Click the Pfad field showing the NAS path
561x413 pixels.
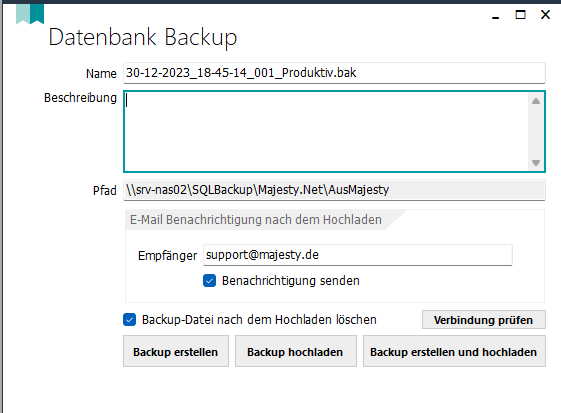(x=334, y=190)
